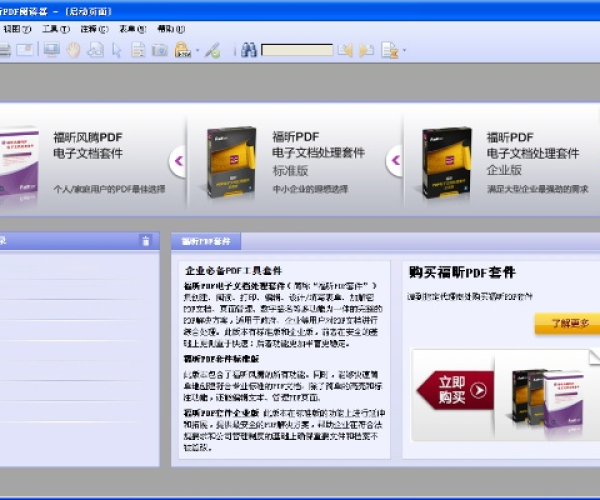Click the 企业版 product box image
The height and width of the screenshot is (500, 600).
point(445,162)
